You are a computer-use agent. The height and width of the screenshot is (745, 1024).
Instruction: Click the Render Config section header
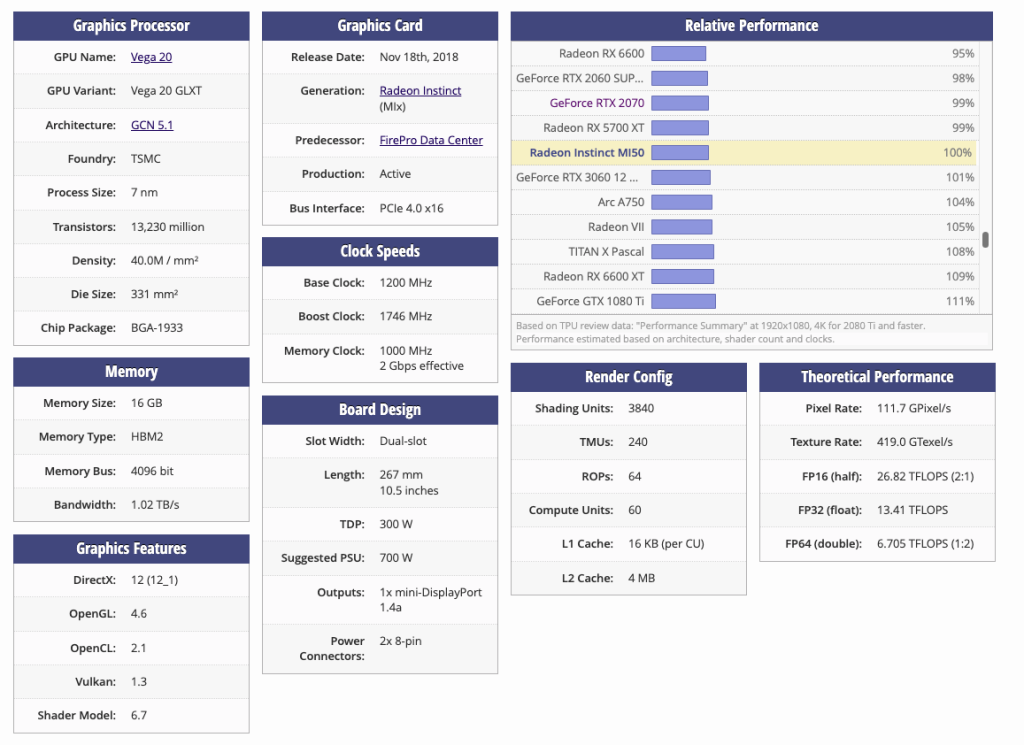629,377
